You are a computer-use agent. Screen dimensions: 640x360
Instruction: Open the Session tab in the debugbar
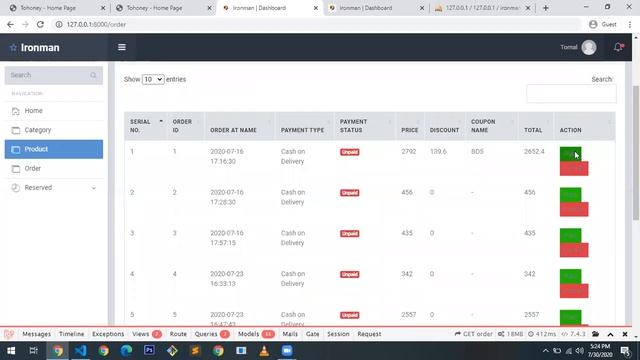338,334
